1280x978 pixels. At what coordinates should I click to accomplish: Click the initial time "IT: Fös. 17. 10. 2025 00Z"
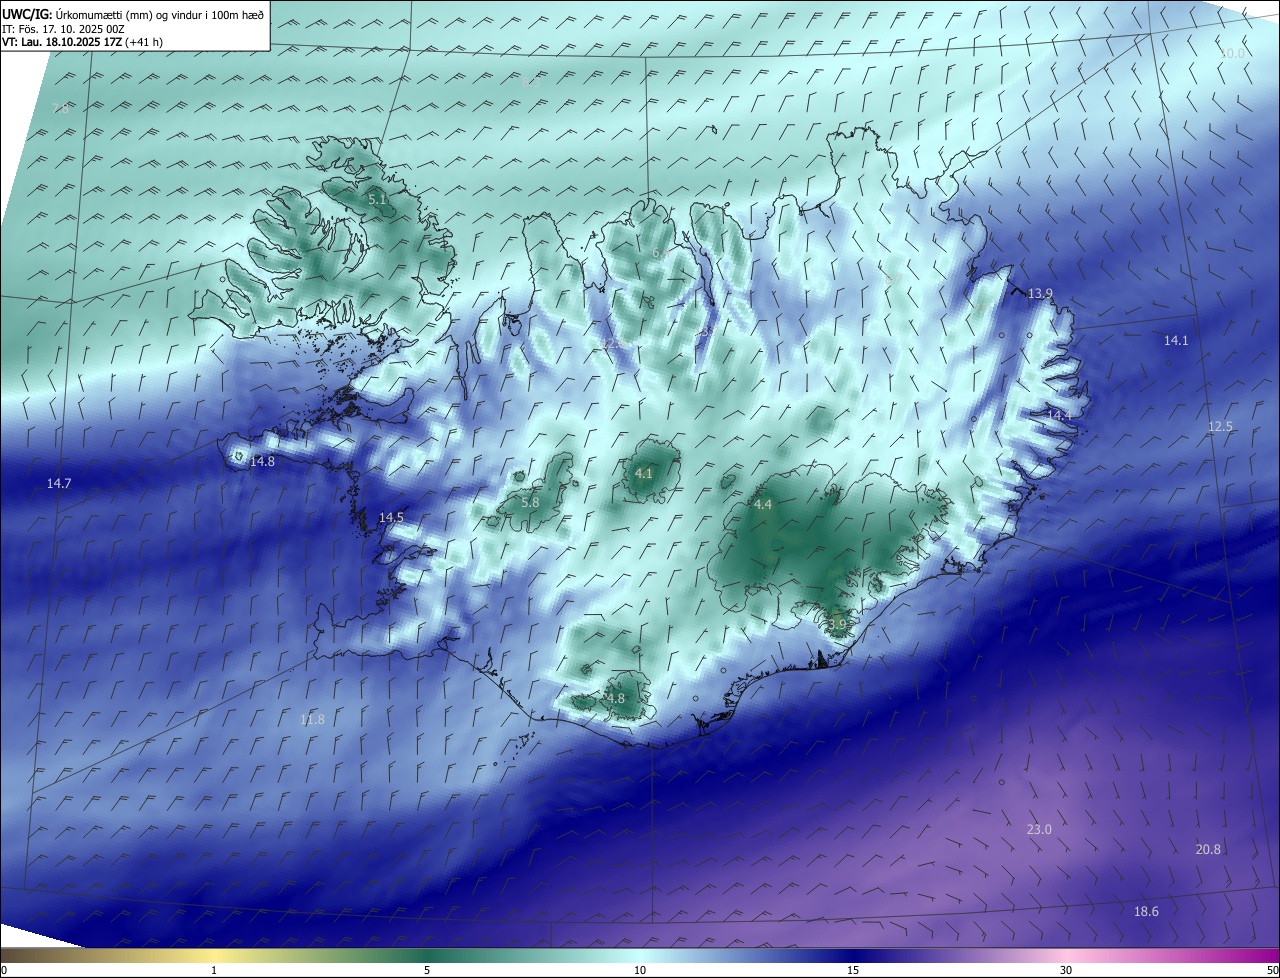[63, 28]
